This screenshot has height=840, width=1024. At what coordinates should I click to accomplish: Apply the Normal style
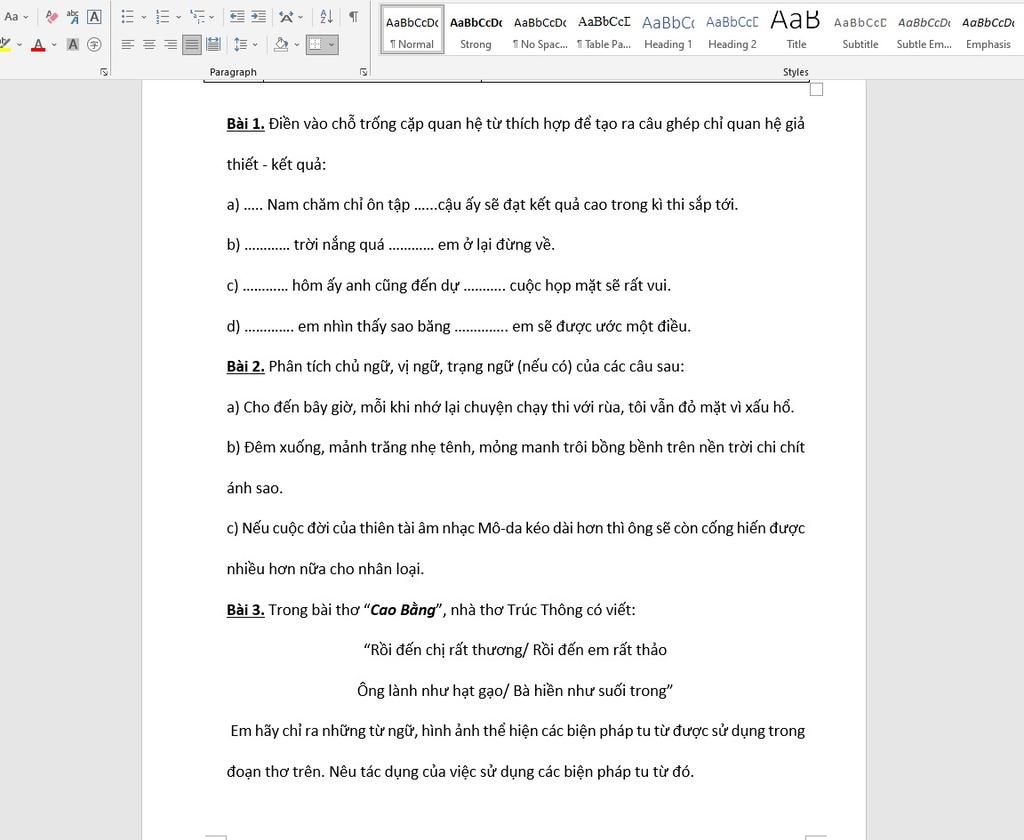412,29
